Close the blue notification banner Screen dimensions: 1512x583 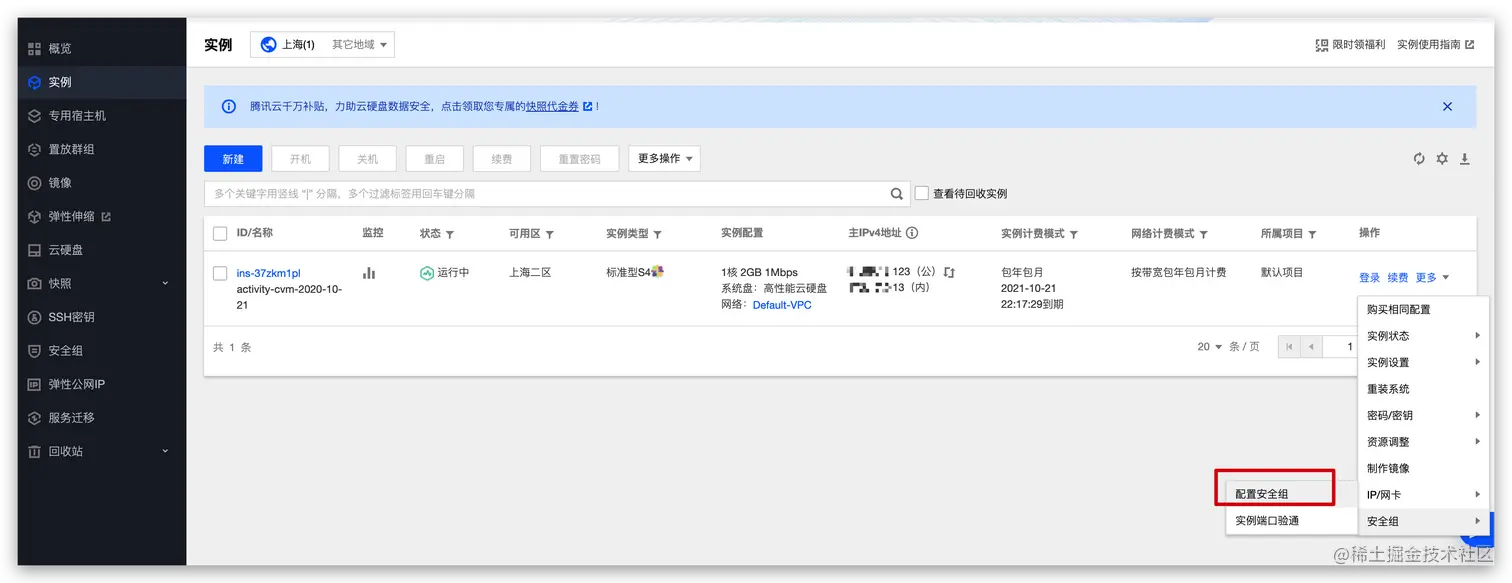coord(1447,106)
